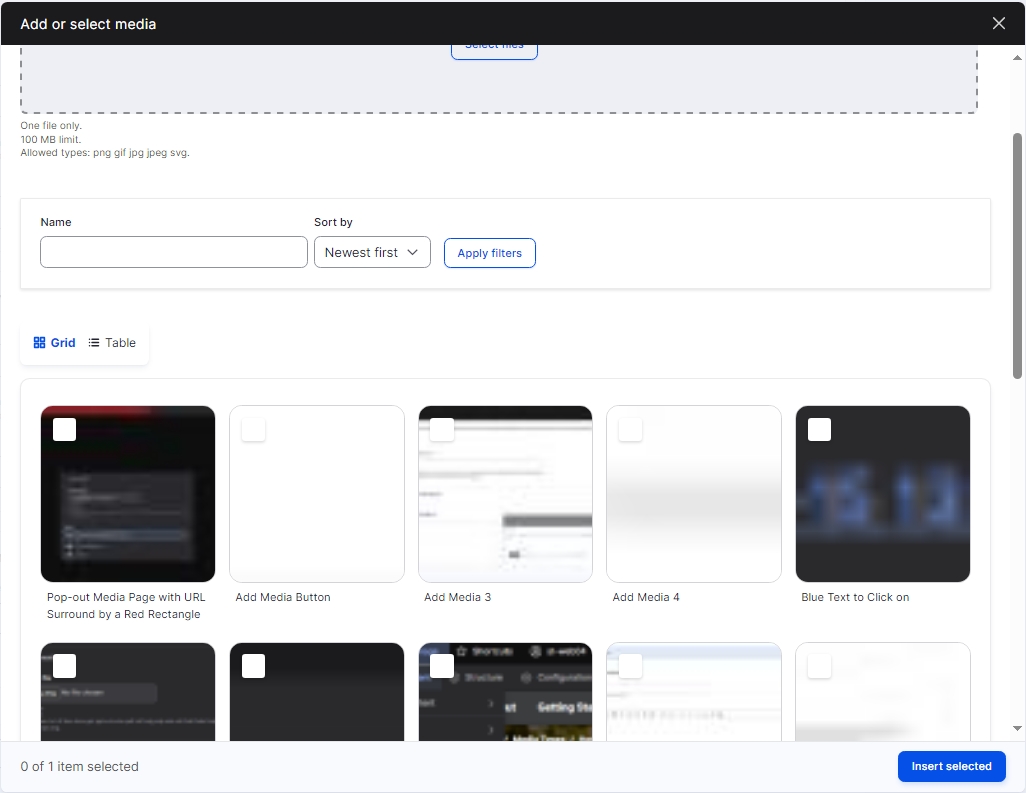The image size is (1026, 793).
Task: Click 'Allowed types: png gif jpg jpeg svg' text
Action: click(x=105, y=153)
